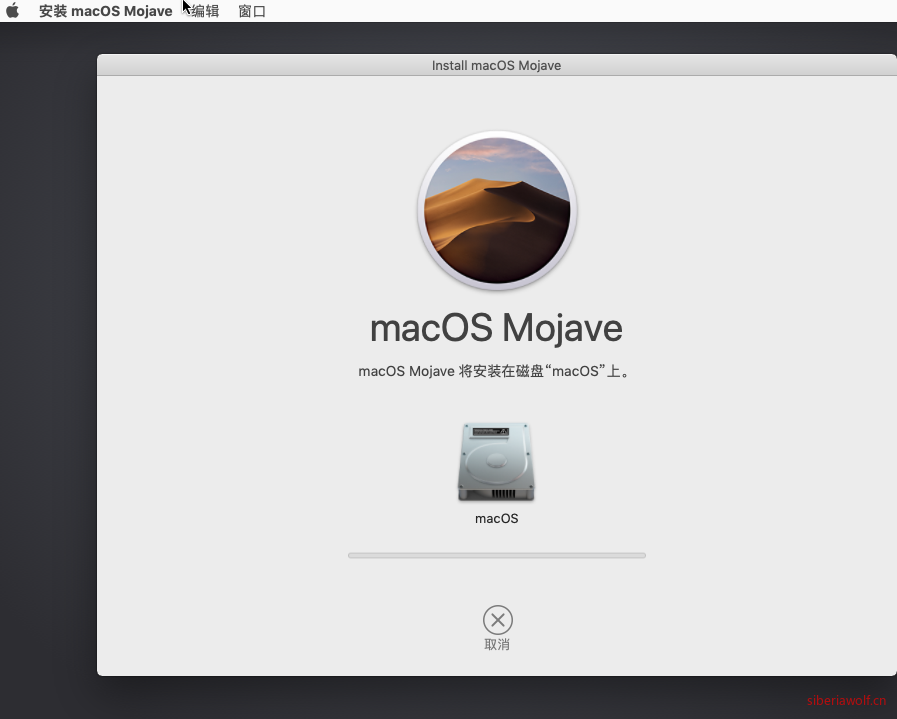This screenshot has height=719, width=897.
Task: Open the 安装 macOS Mojave menu
Action: 106,11
